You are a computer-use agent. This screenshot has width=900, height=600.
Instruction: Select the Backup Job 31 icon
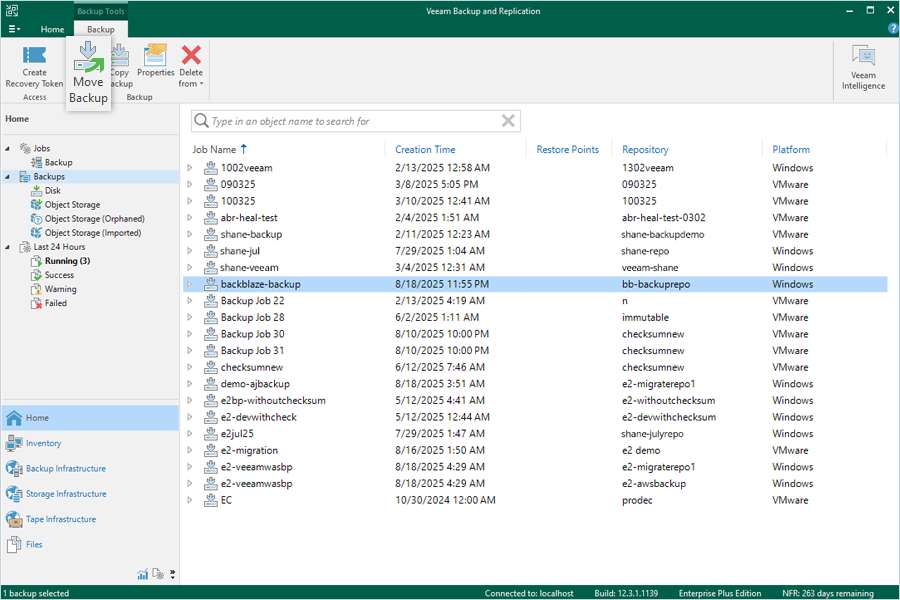[x=211, y=351]
